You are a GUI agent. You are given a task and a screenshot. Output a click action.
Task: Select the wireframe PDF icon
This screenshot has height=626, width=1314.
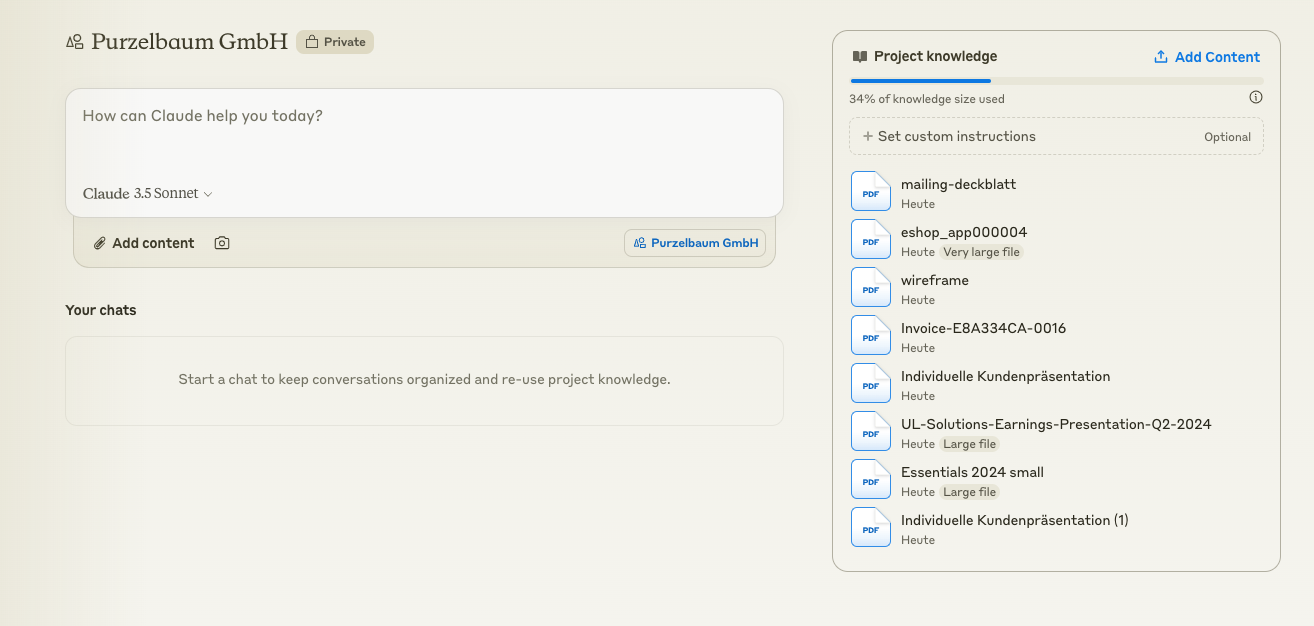tap(870, 287)
